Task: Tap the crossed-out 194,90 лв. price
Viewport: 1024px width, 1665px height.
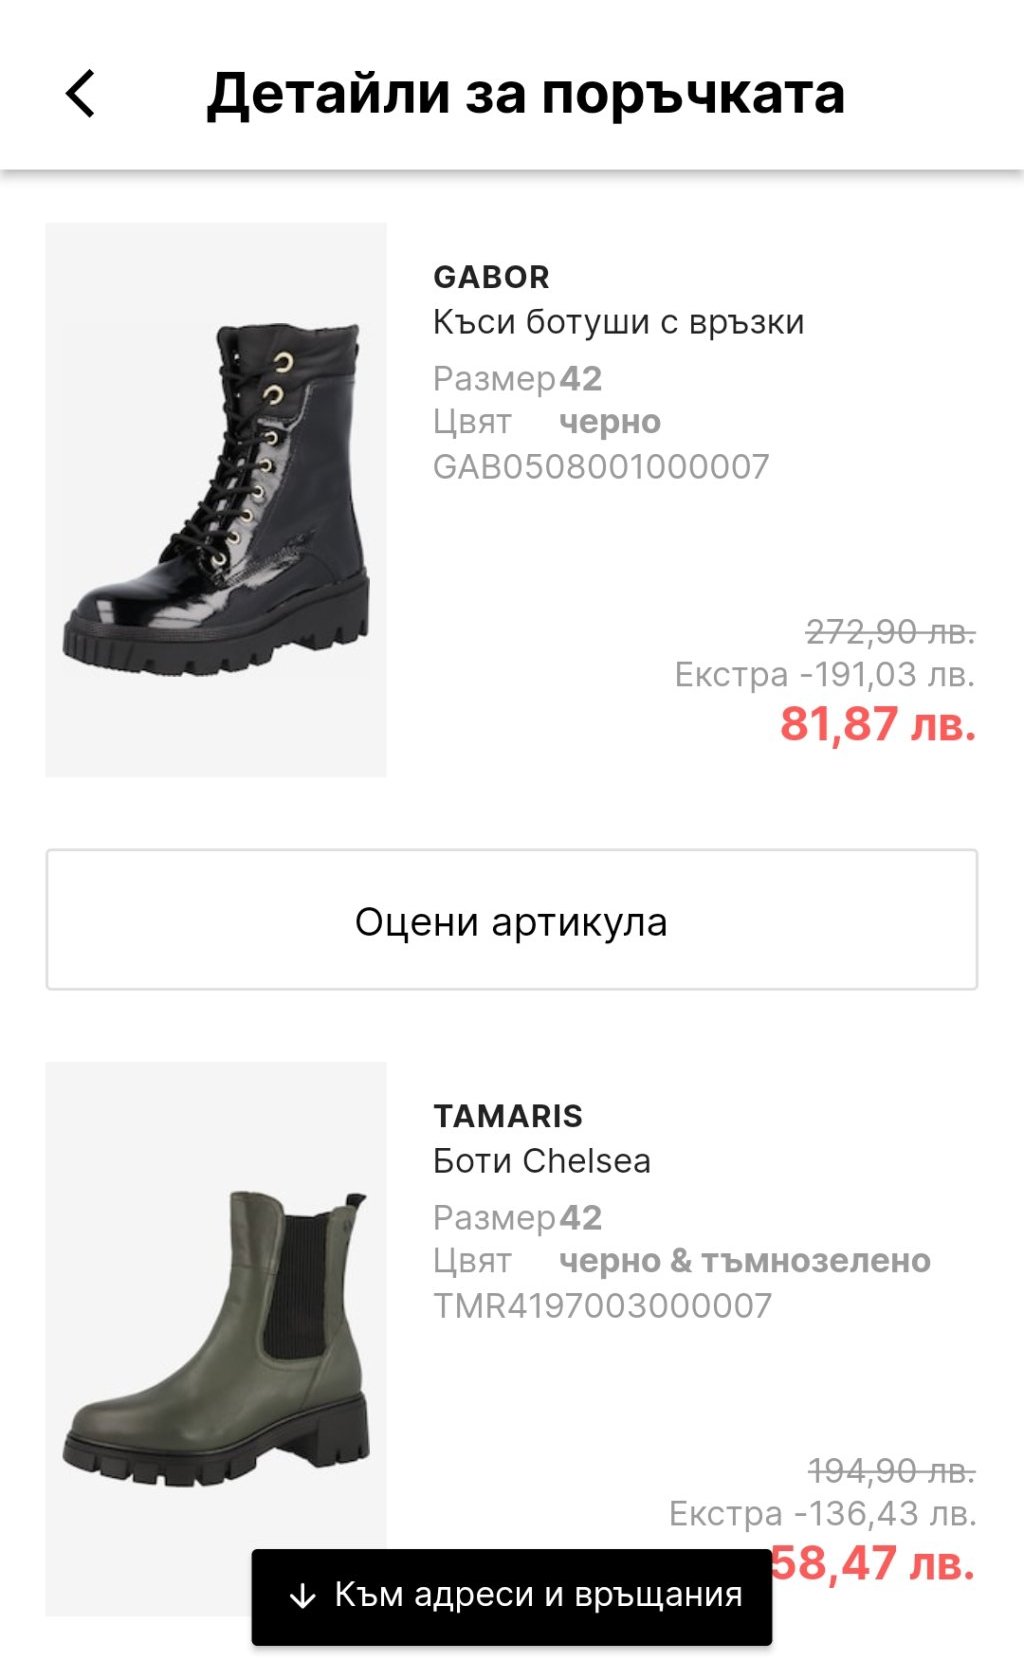Action: point(891,1471)
